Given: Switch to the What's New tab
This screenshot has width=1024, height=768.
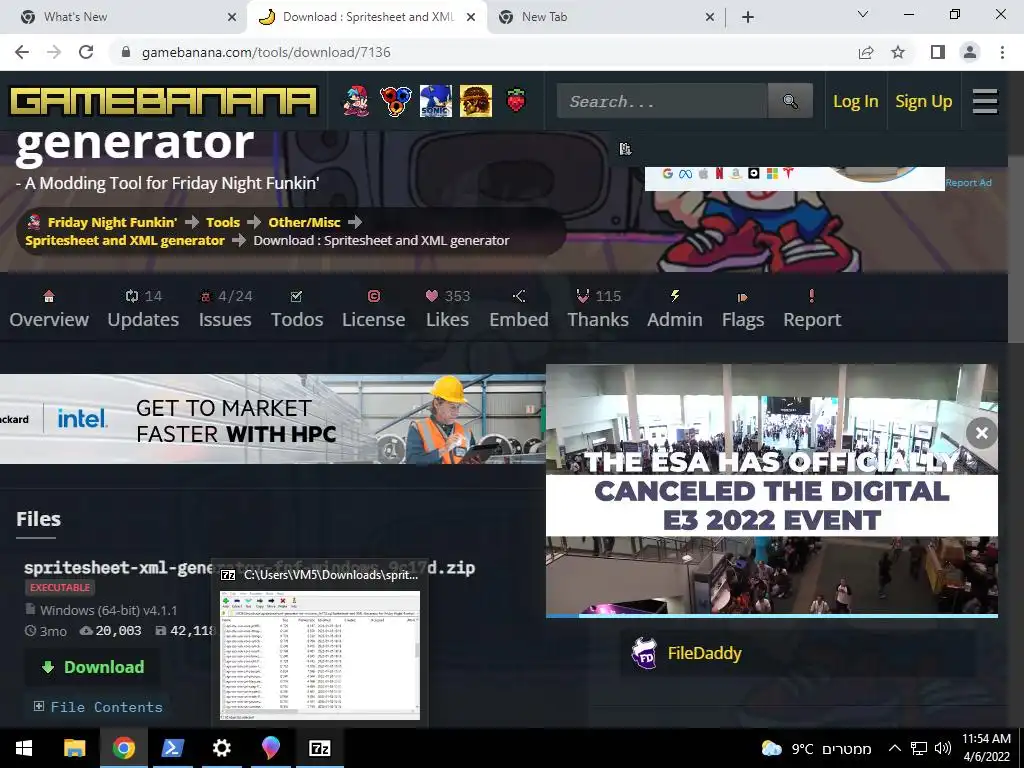Looking at the screenshot, I should (x=124, y=17).
